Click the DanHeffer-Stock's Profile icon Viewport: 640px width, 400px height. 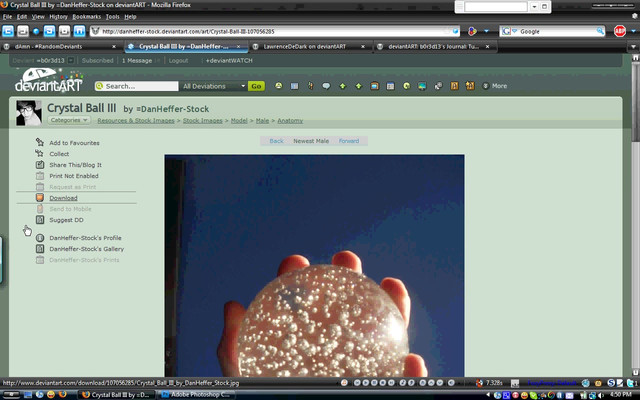click(x=40, y=238)
